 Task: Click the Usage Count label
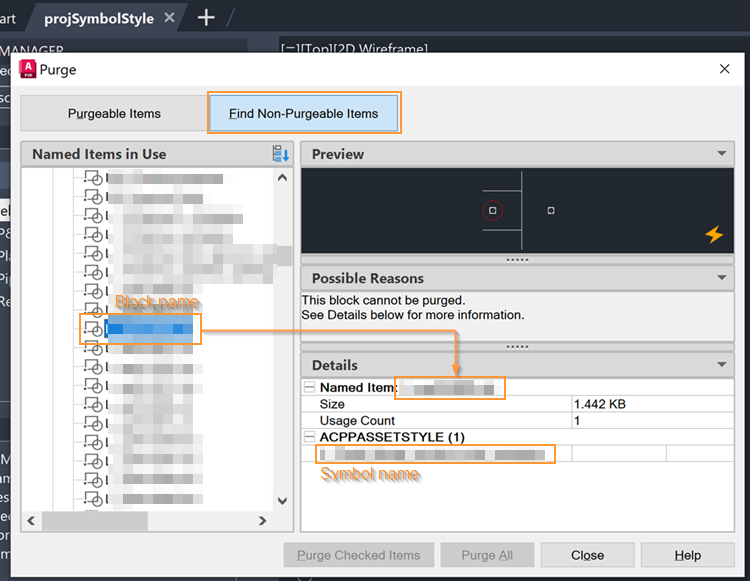point(357,420)
